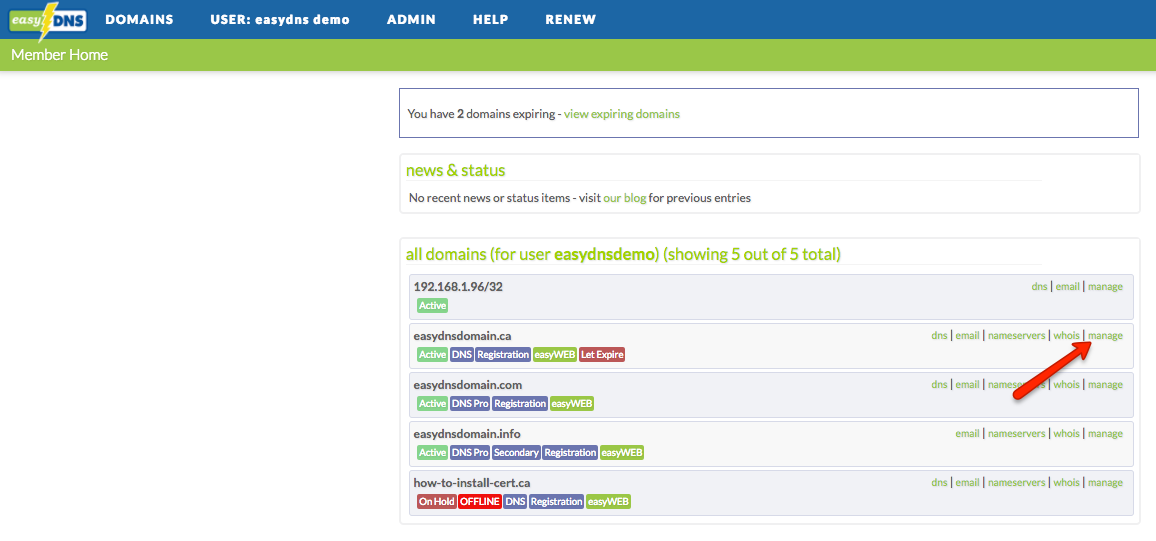
Task: Open nameservers for easydnsdomain.ca
Action: [x=1017, y=335]
